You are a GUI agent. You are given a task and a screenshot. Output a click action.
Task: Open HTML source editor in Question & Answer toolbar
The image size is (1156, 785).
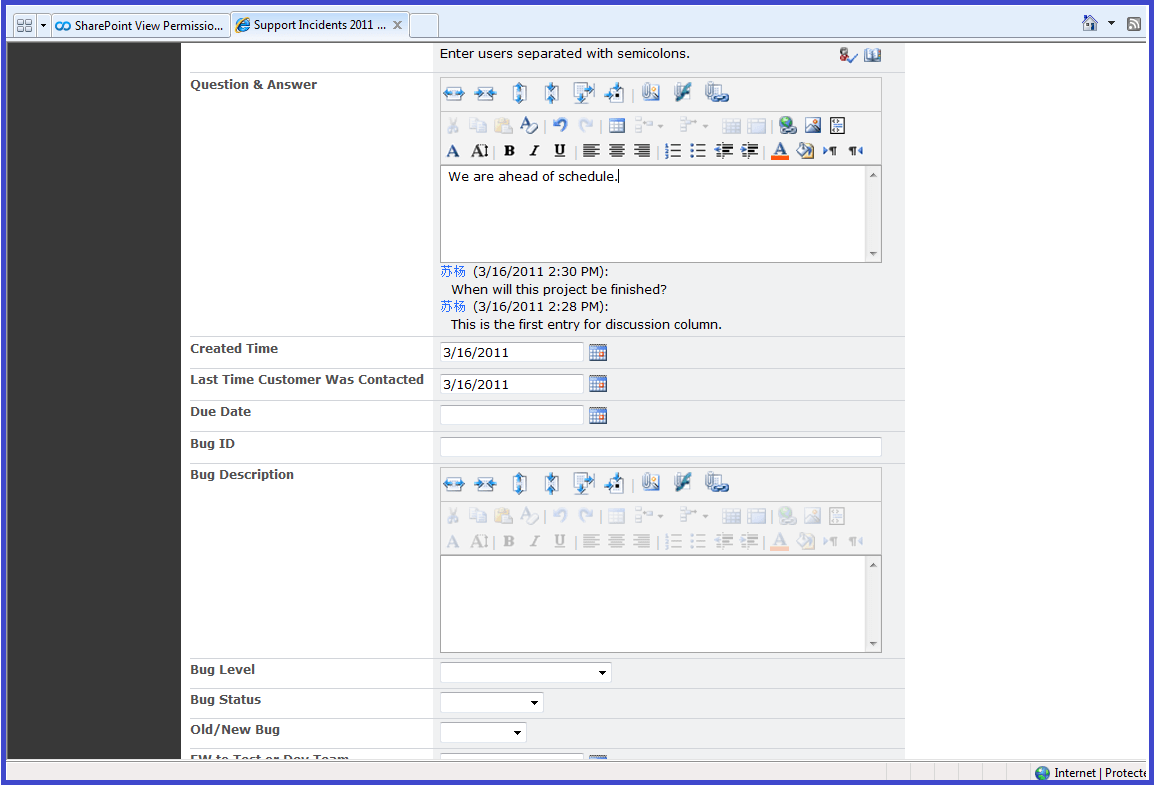point(838,125)
